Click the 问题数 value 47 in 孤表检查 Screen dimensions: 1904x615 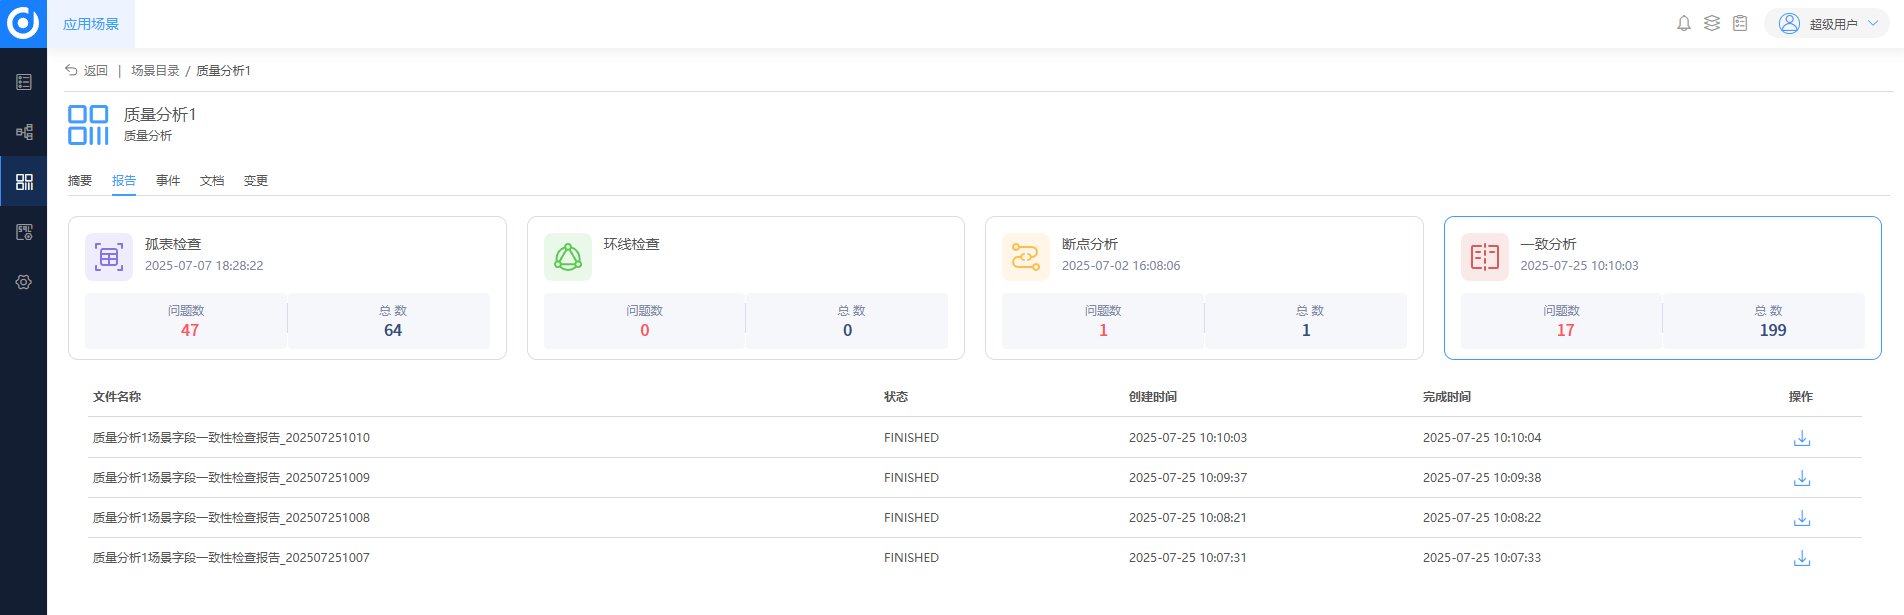(x=190, y=330)
